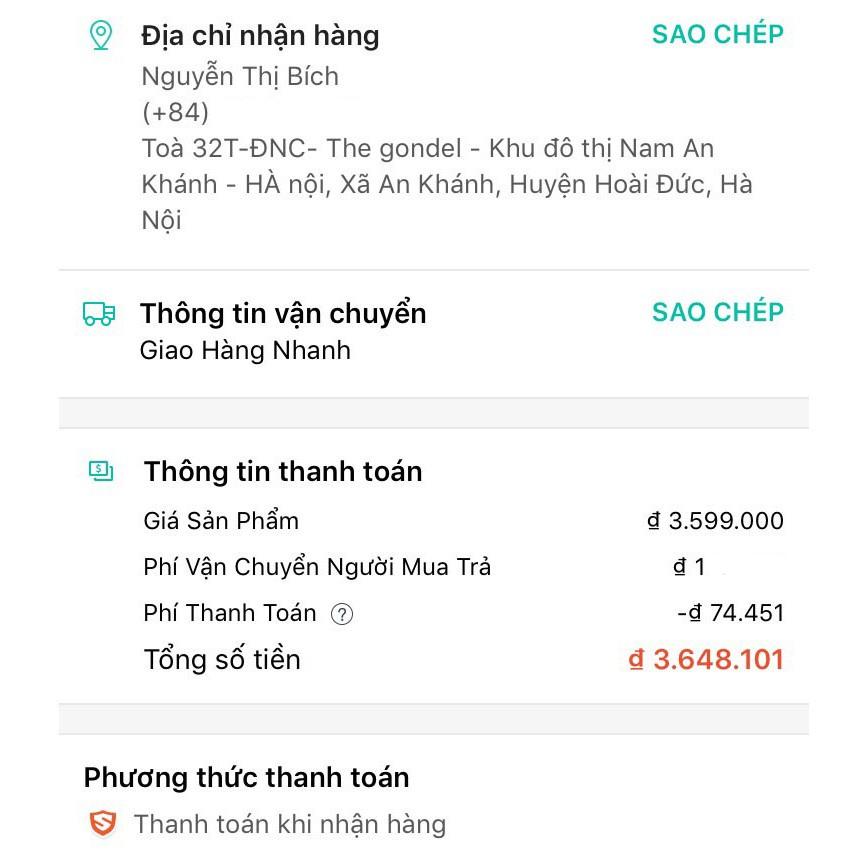Screen dimensions: 868x868
Task: Select the Thông tin thanh toán heading
Action: [283, 472]
